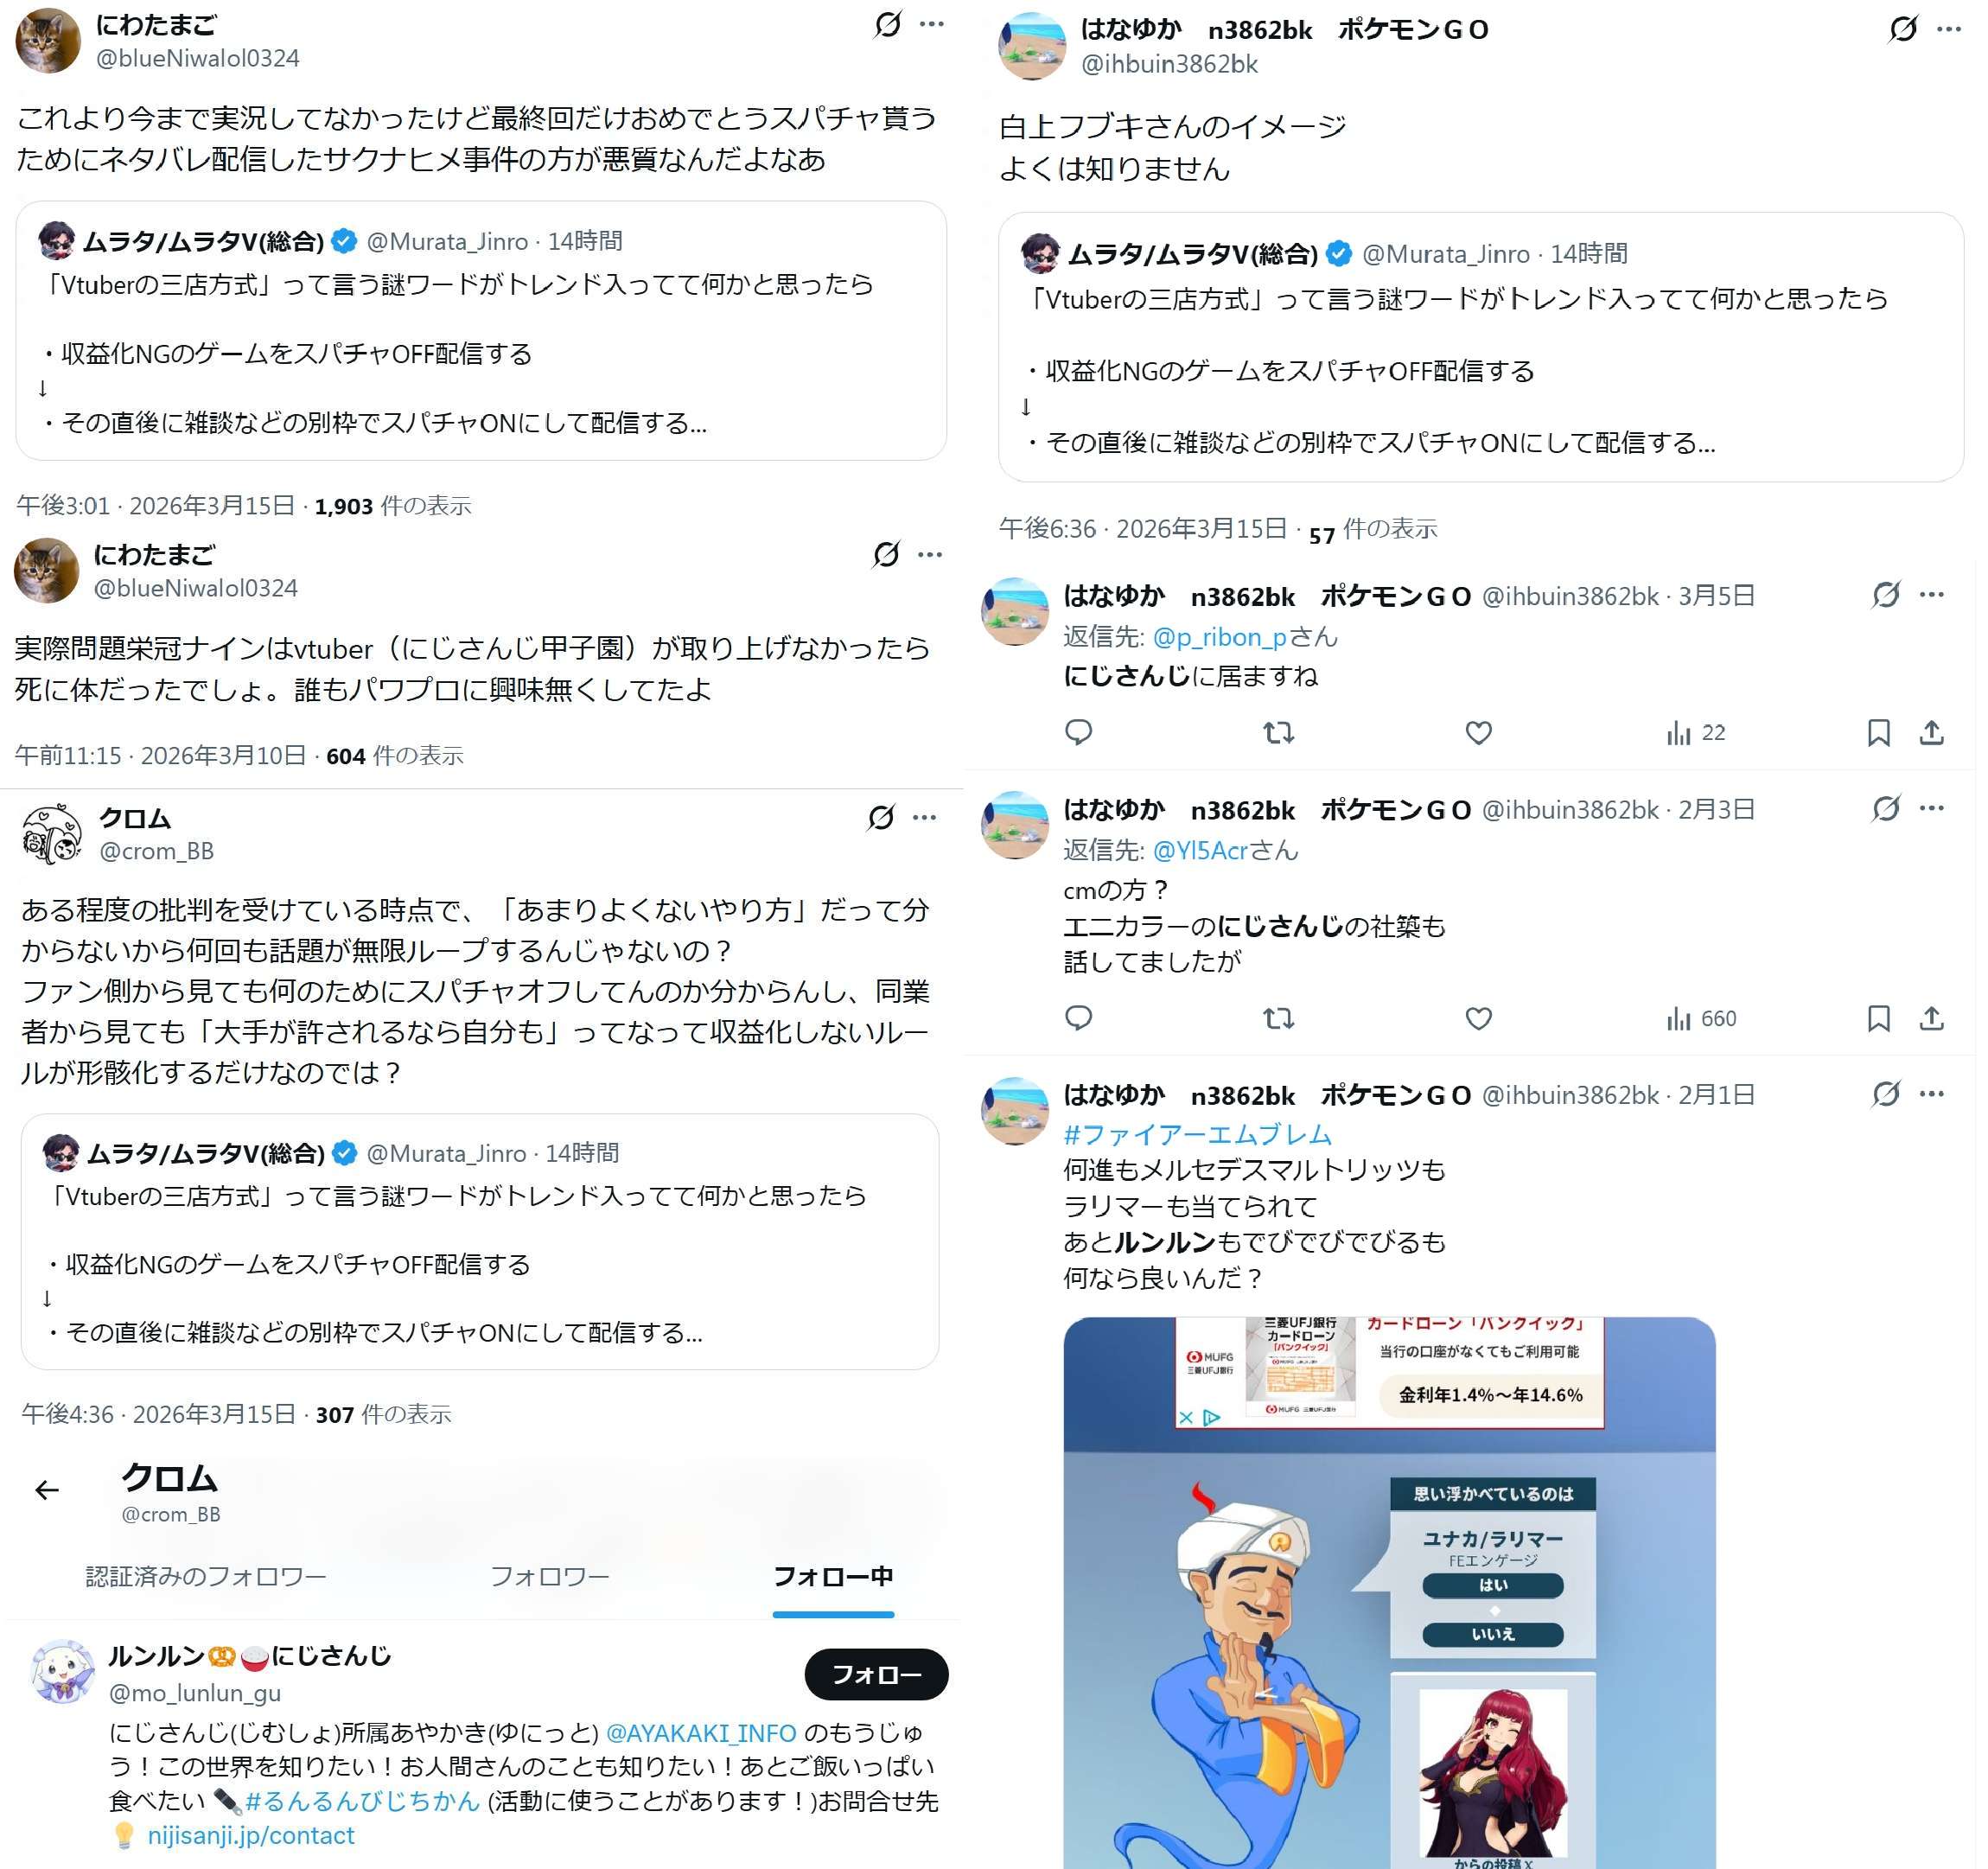The height and width of the screenshot is (1869, 1988).
Task: Bookmark the 3月5日 reply tweet
Action: point(1879,732)
